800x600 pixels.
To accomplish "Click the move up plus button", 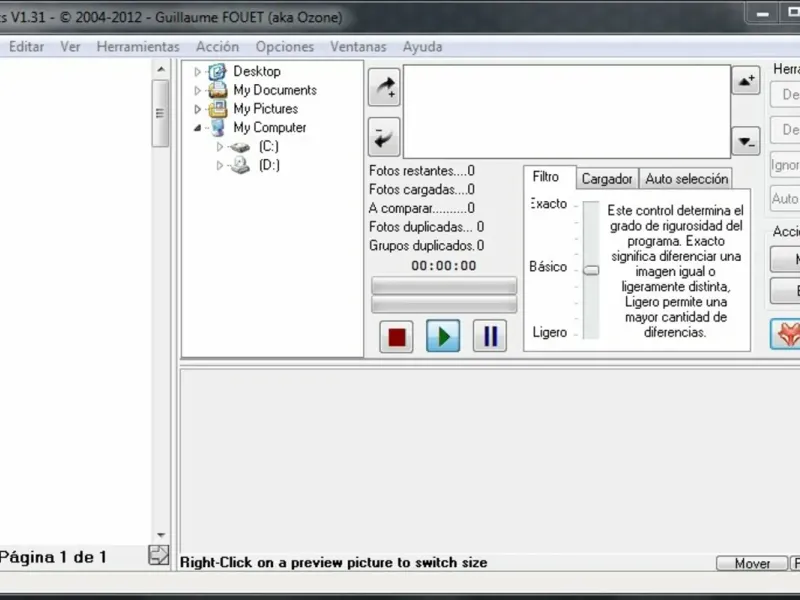I will tap(746, 80).
